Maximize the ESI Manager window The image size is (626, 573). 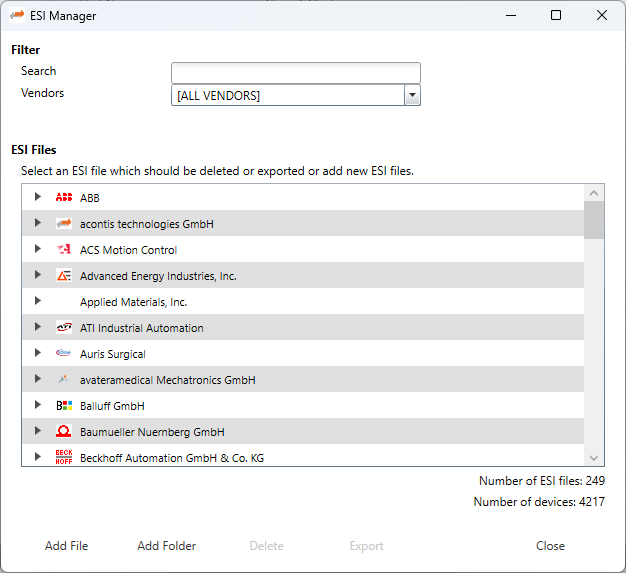pos(556,15)
